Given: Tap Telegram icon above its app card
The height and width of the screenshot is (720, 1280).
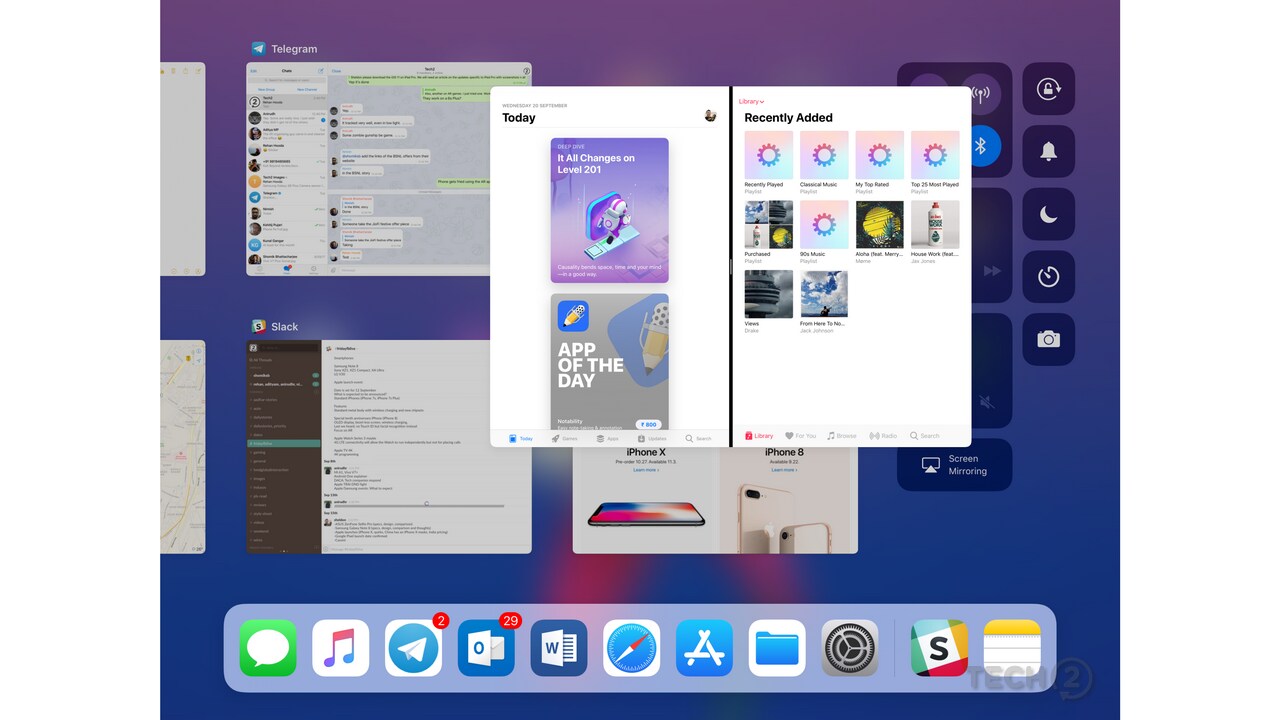Looking at the screenshot, I should click(x=258, y=48).
